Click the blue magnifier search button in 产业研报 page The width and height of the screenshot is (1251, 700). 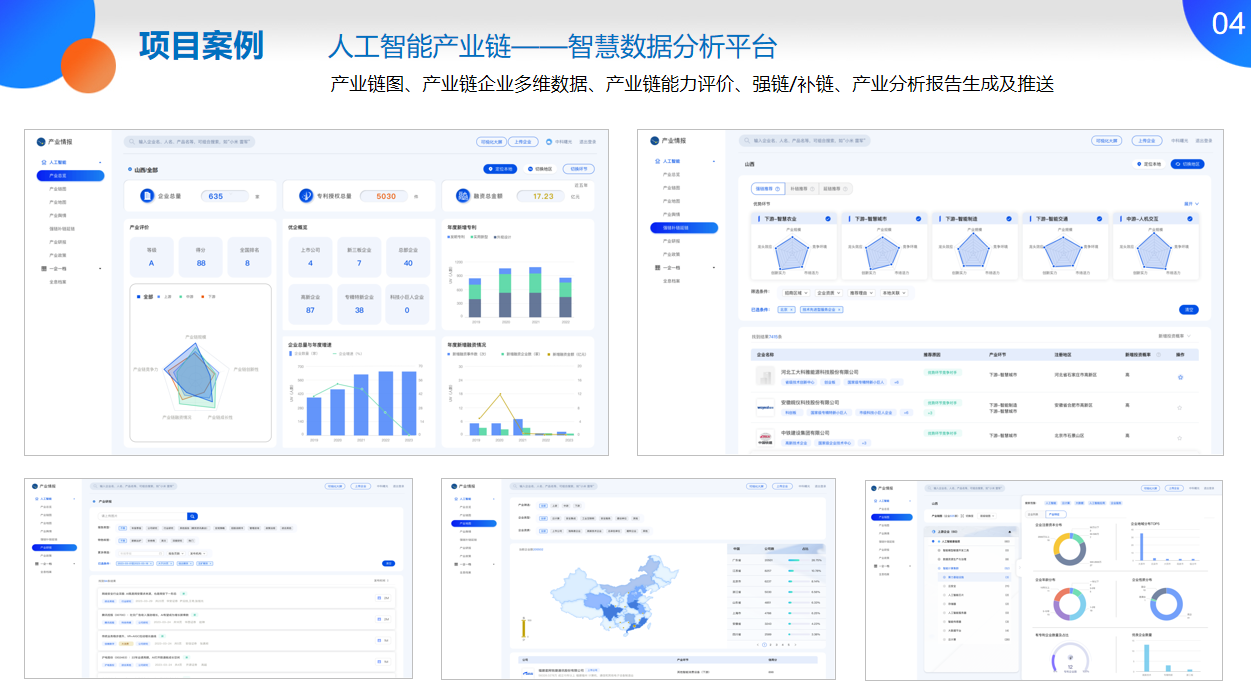pyautogui.click(x=193, y=516)
